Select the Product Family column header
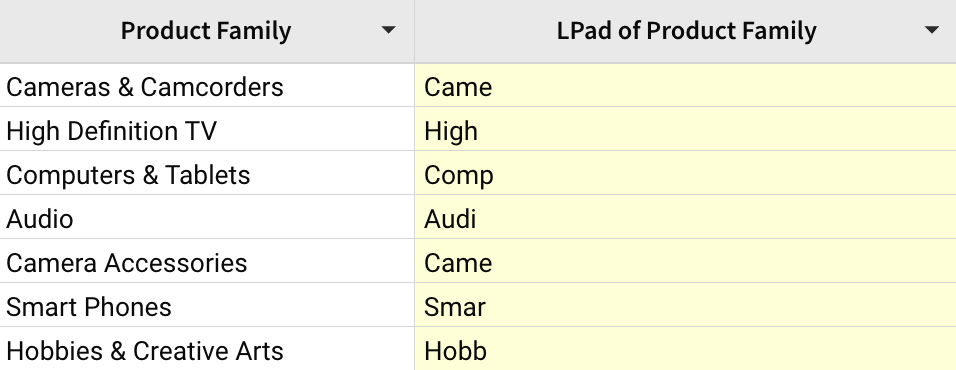 click(x=207, y=31)
